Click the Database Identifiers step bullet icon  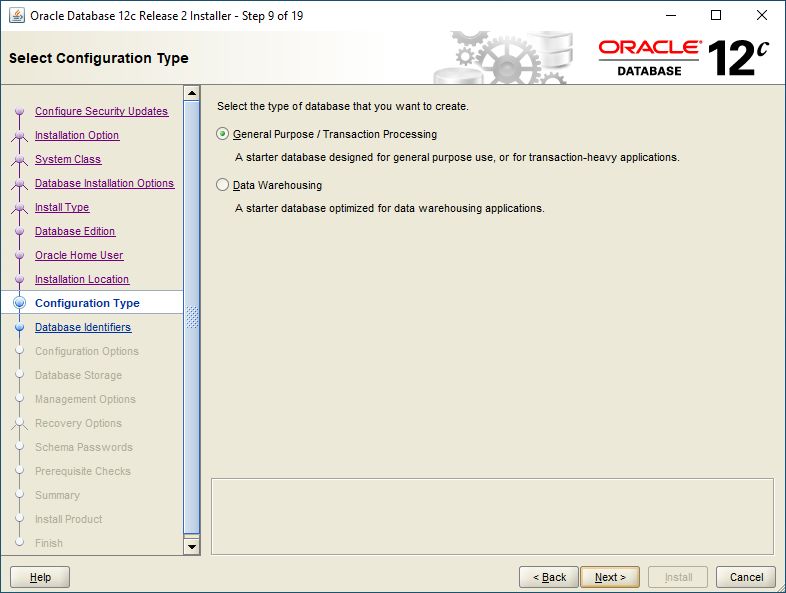pyautogui.click(x=20, y=327)
